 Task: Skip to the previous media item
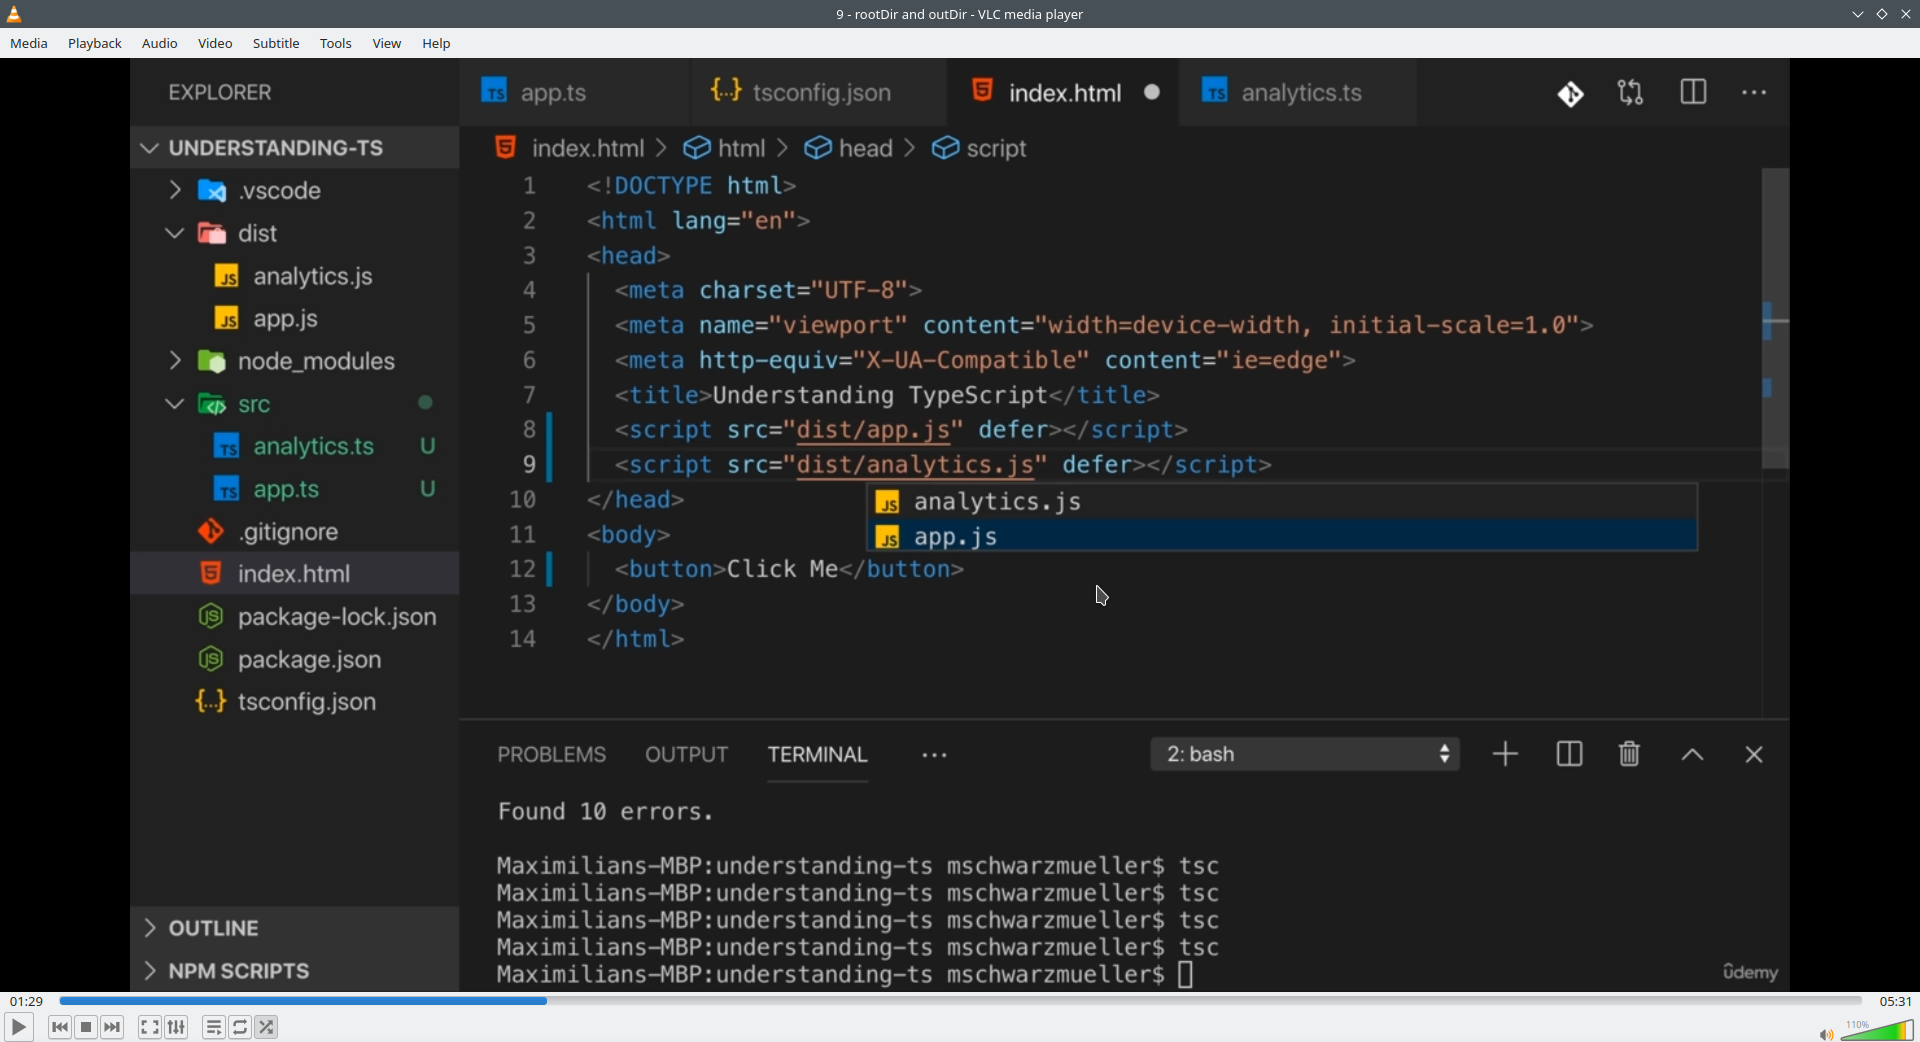[x=60, y=1027]
